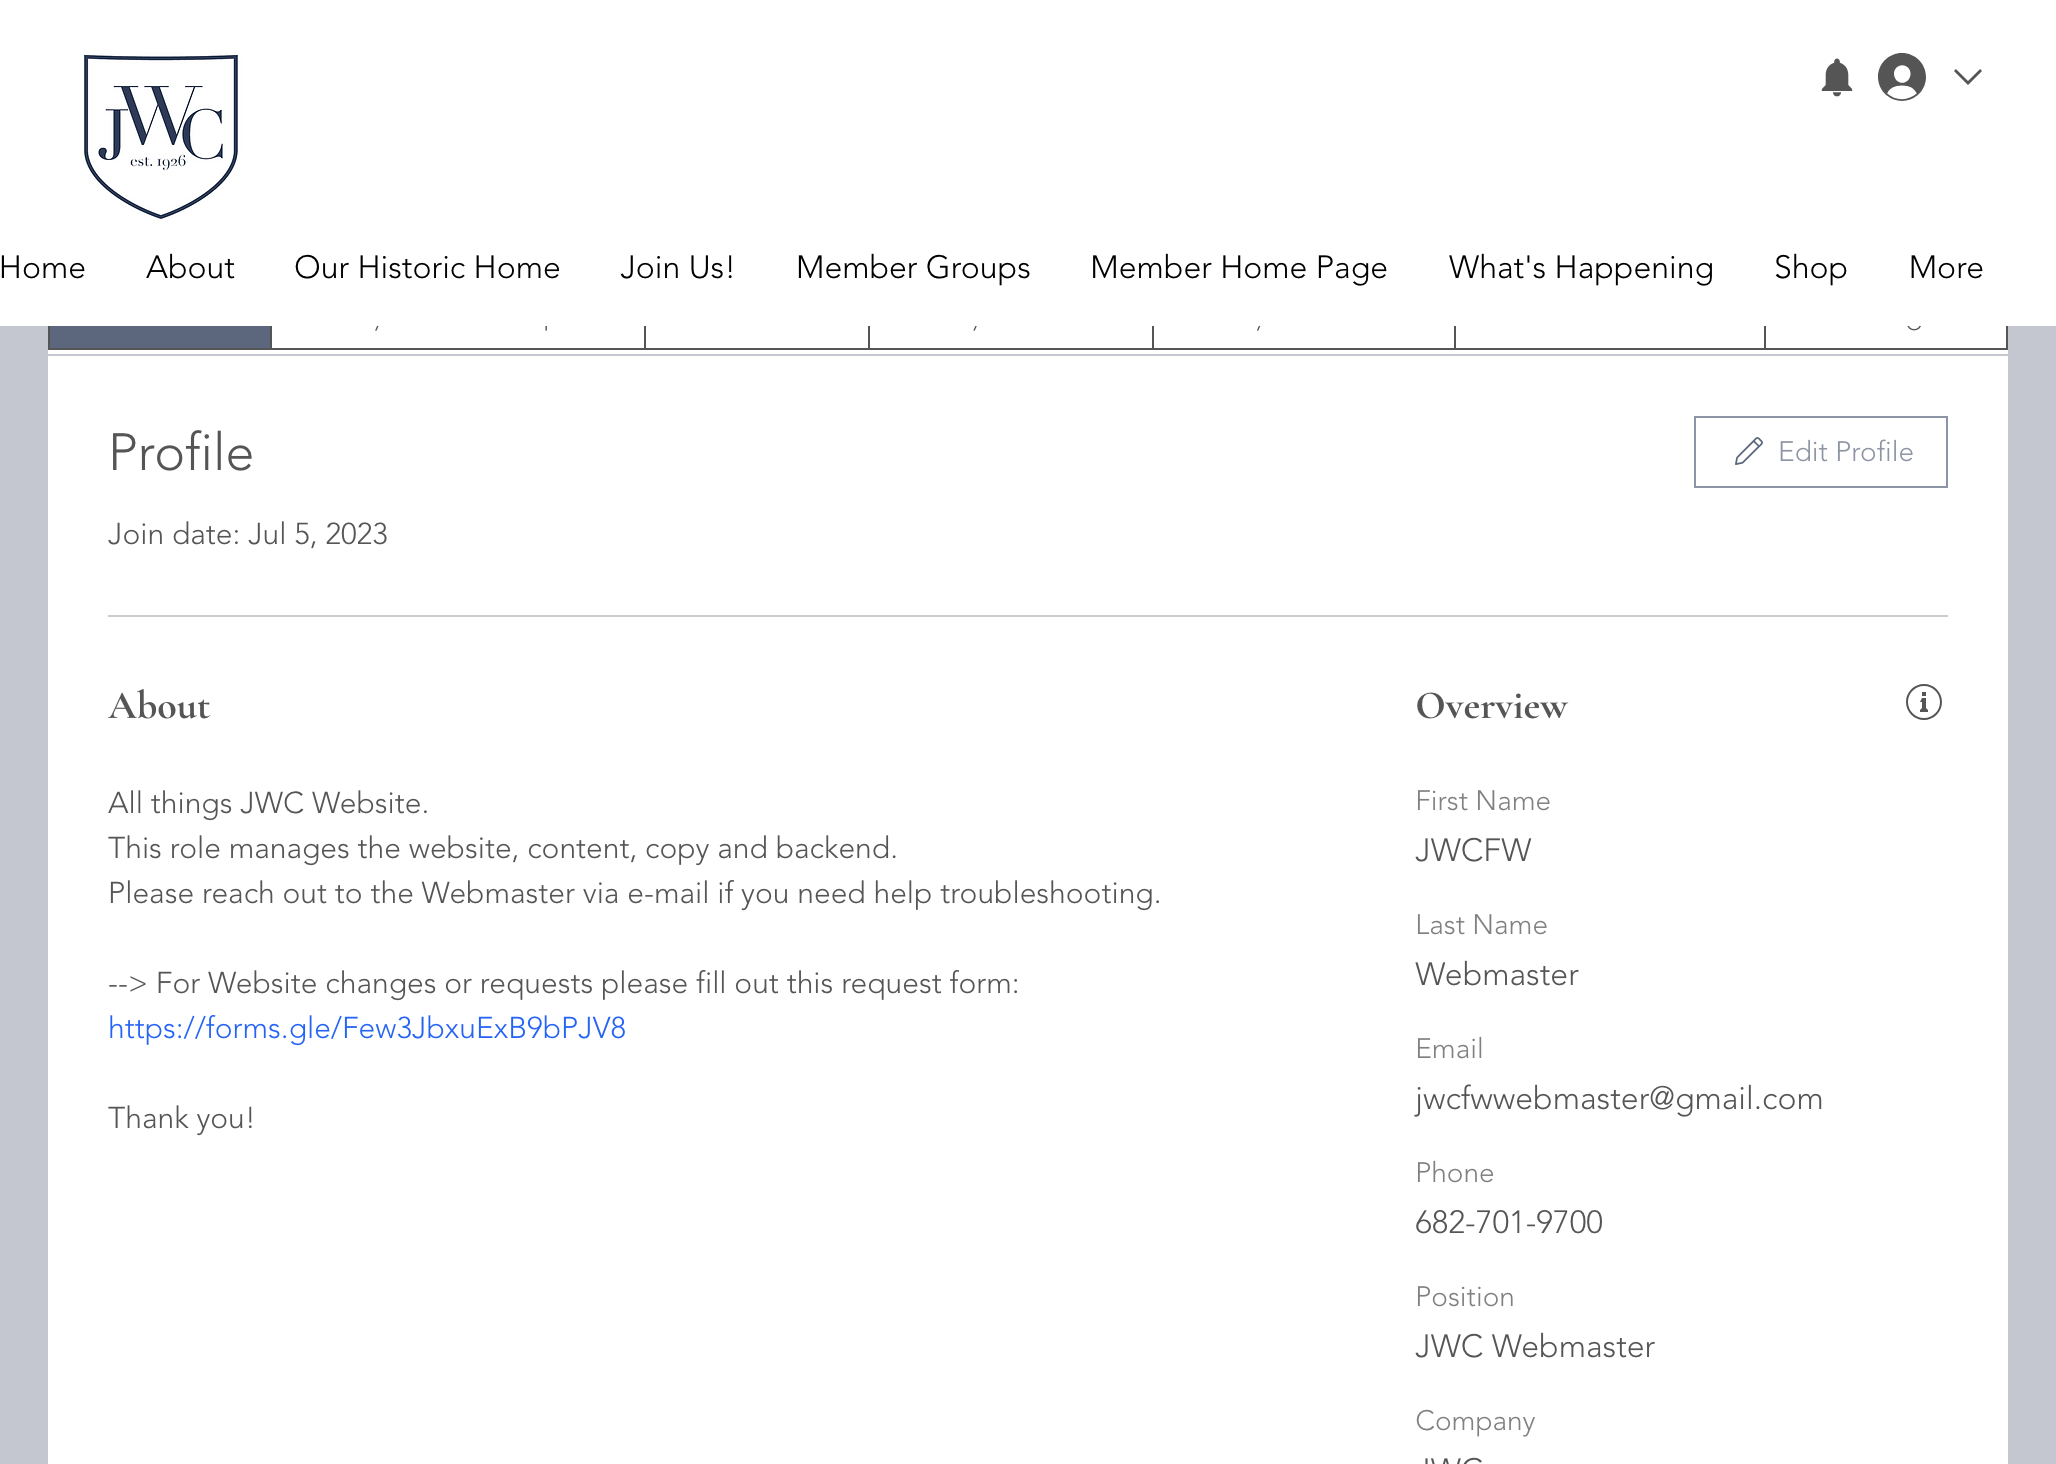Click the 'Overview' section heading
The width and height of the screenshot is (2056, 1464).
(x=1491, y=706)
